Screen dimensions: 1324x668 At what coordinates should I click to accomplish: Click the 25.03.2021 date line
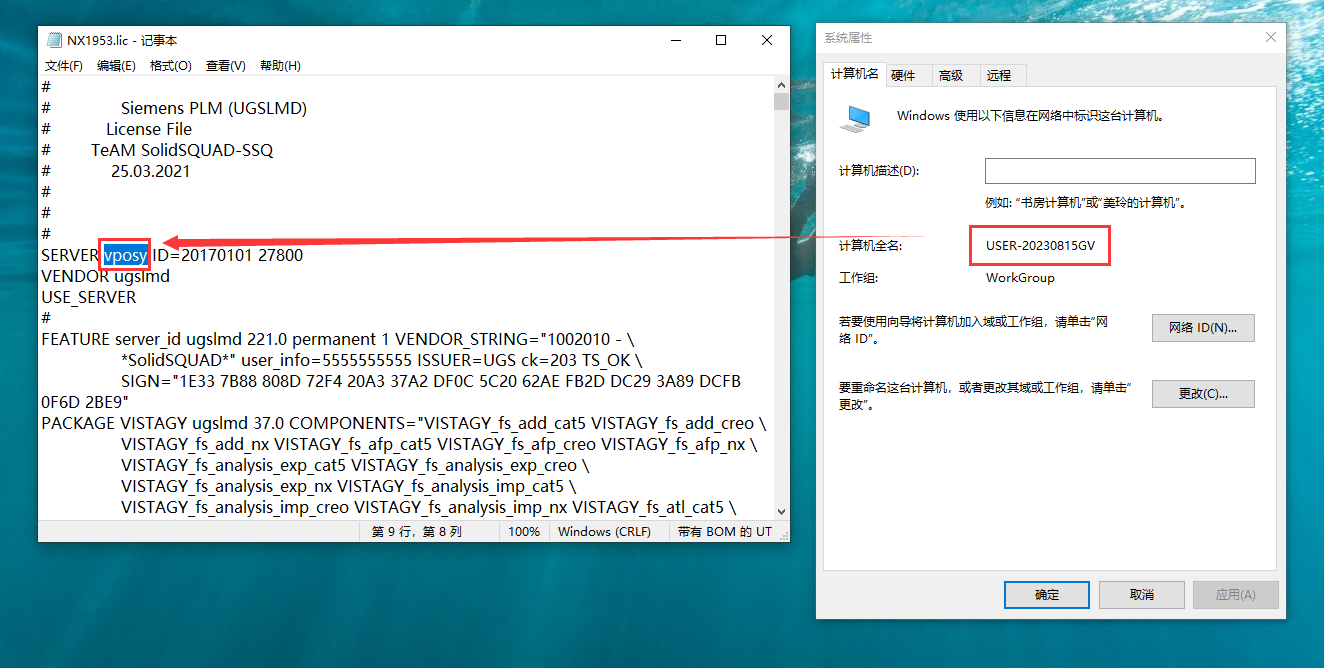click(151, 171)
